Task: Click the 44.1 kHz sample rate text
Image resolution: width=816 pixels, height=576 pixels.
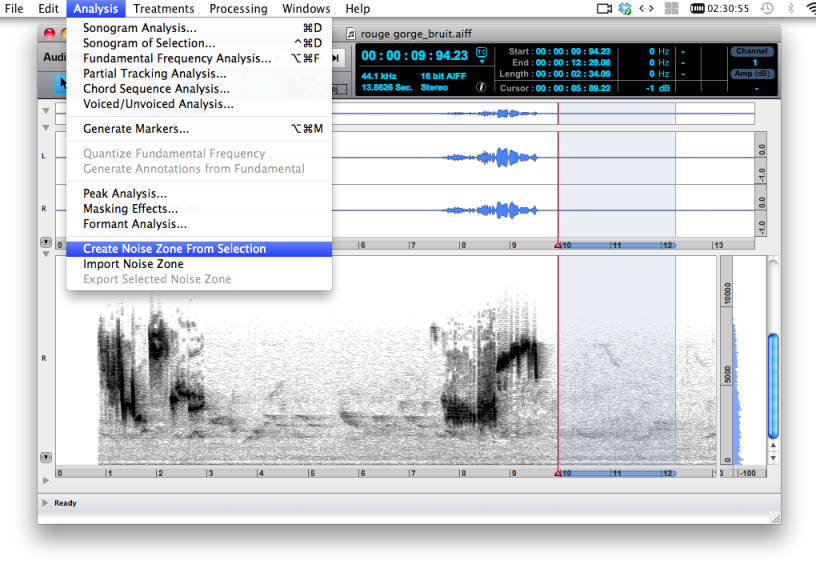Action: point(379,76)
